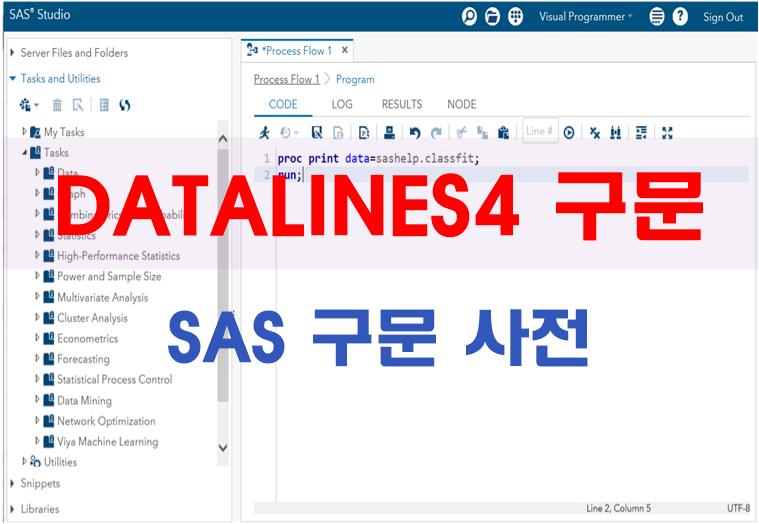Image resolution: width=759 pixels, height=524 pixels.
Task: Open the Help question mark icon
Action: pos(680,16)
